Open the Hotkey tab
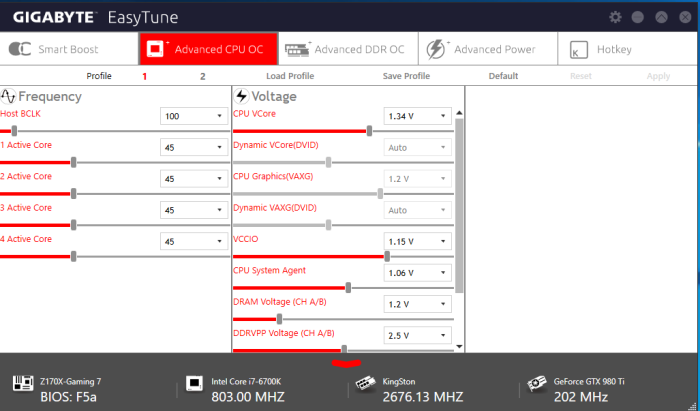The width and height of the screenshot is (700, 411). [x=628, y=49]
